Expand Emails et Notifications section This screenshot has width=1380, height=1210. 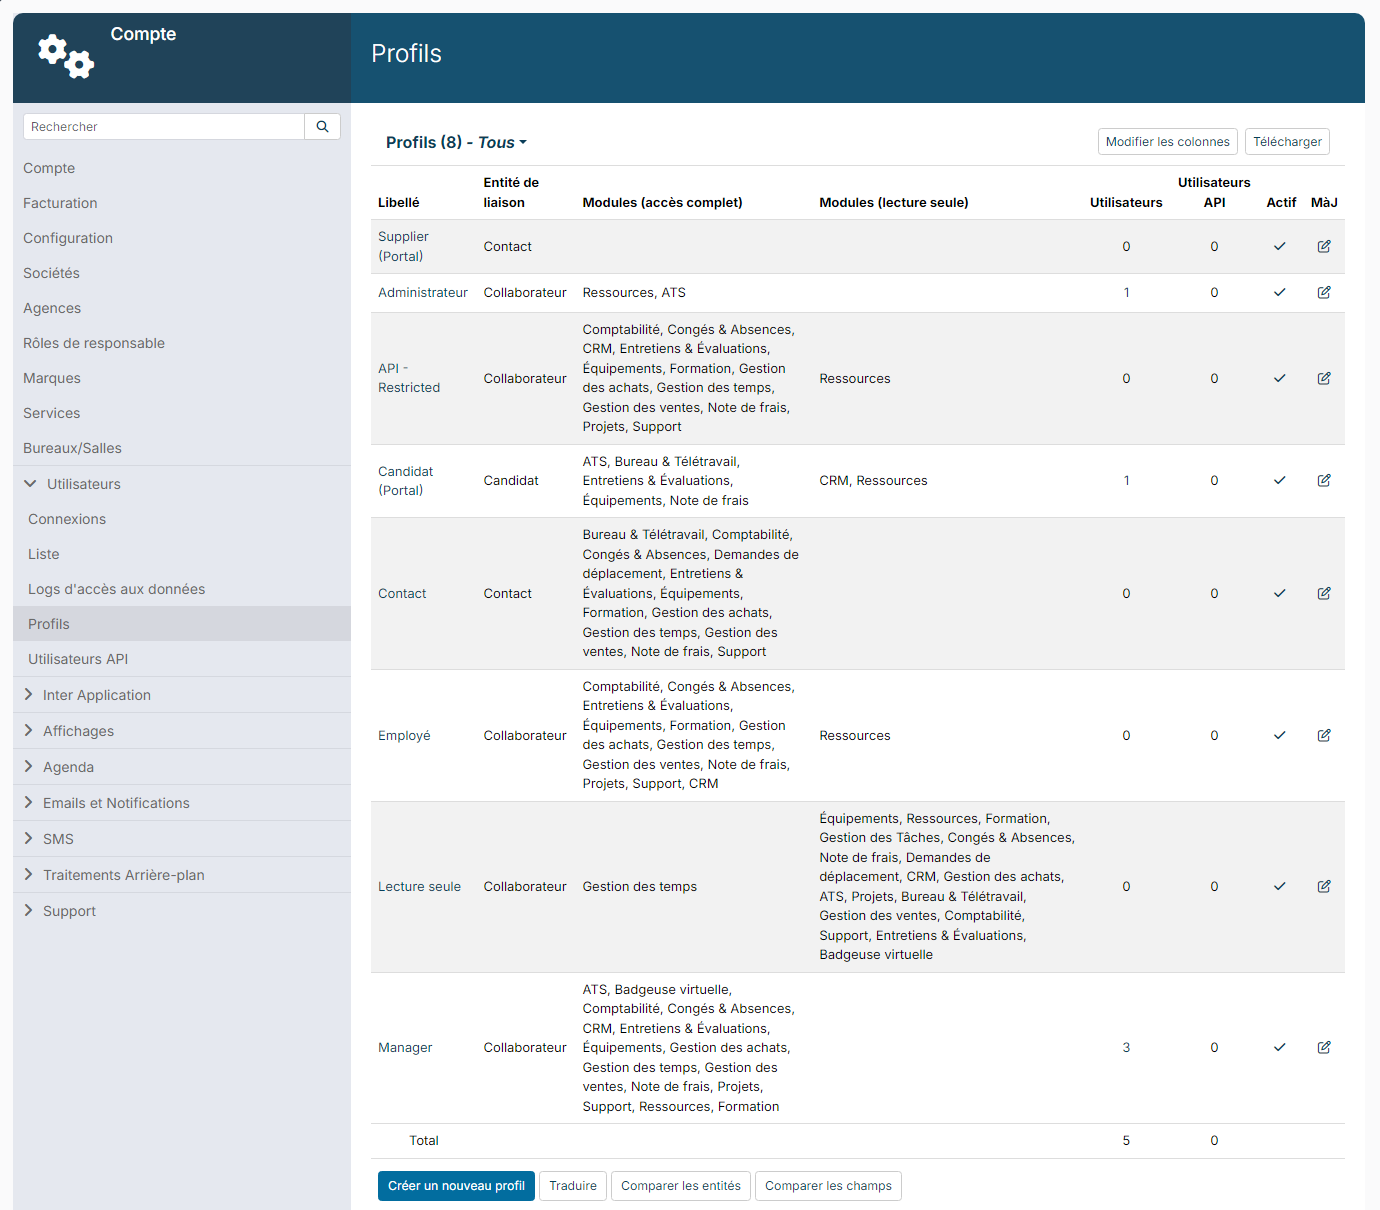(182, 803)
